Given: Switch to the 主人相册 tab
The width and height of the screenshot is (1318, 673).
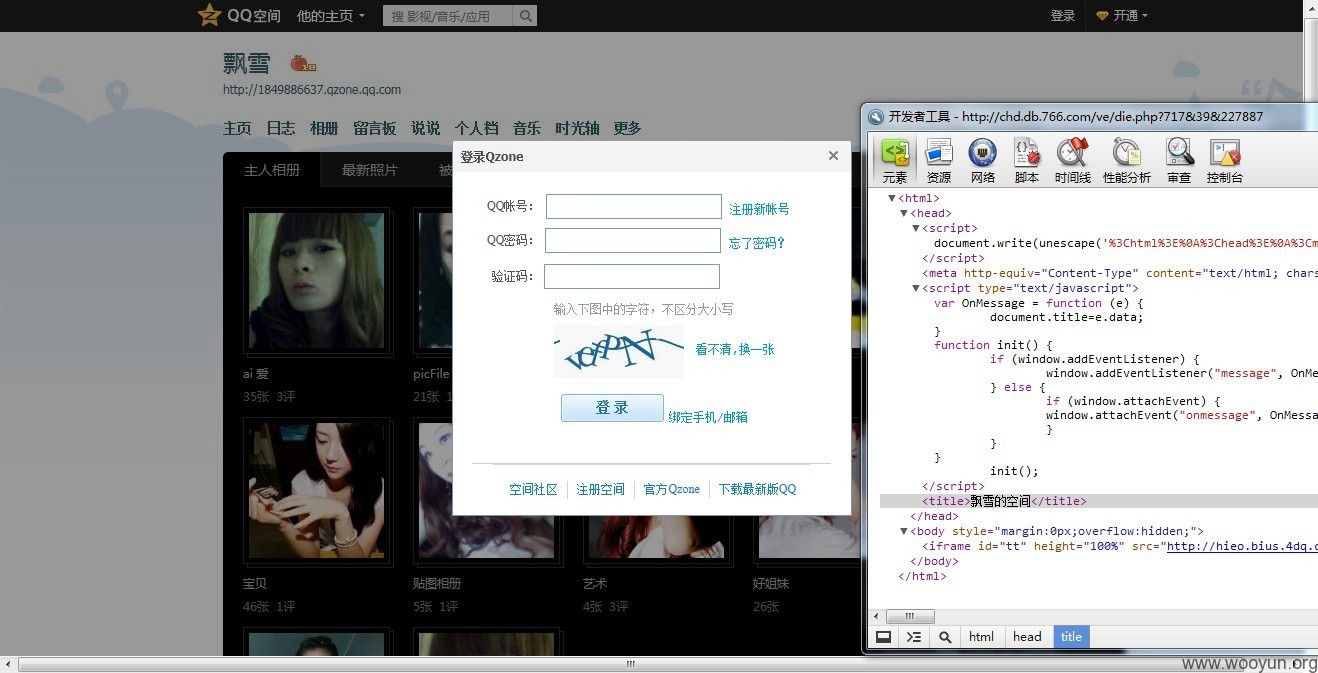Looking at the screenshot, I should (x=272, y=170).
